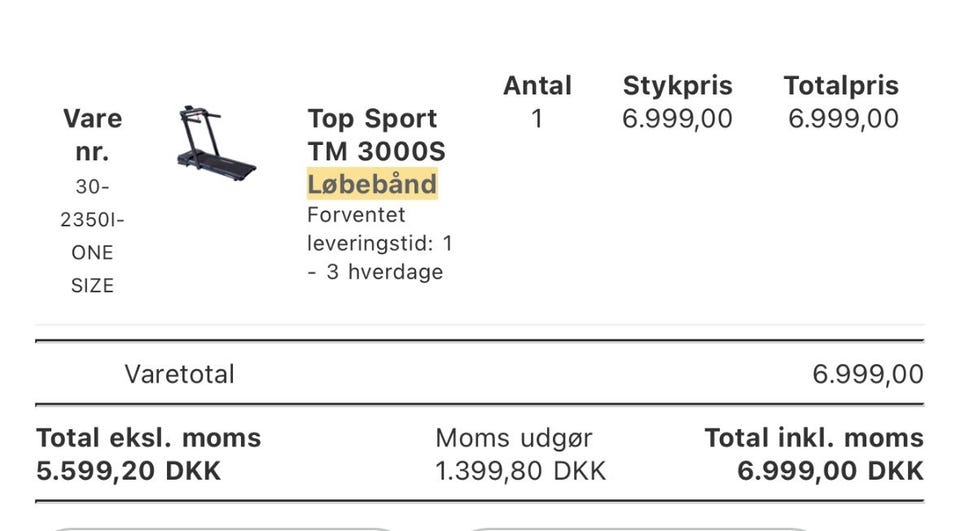960x531 pixels.
Task: Select the Varetotal amount 6.999,00
Action: [867, 375]
